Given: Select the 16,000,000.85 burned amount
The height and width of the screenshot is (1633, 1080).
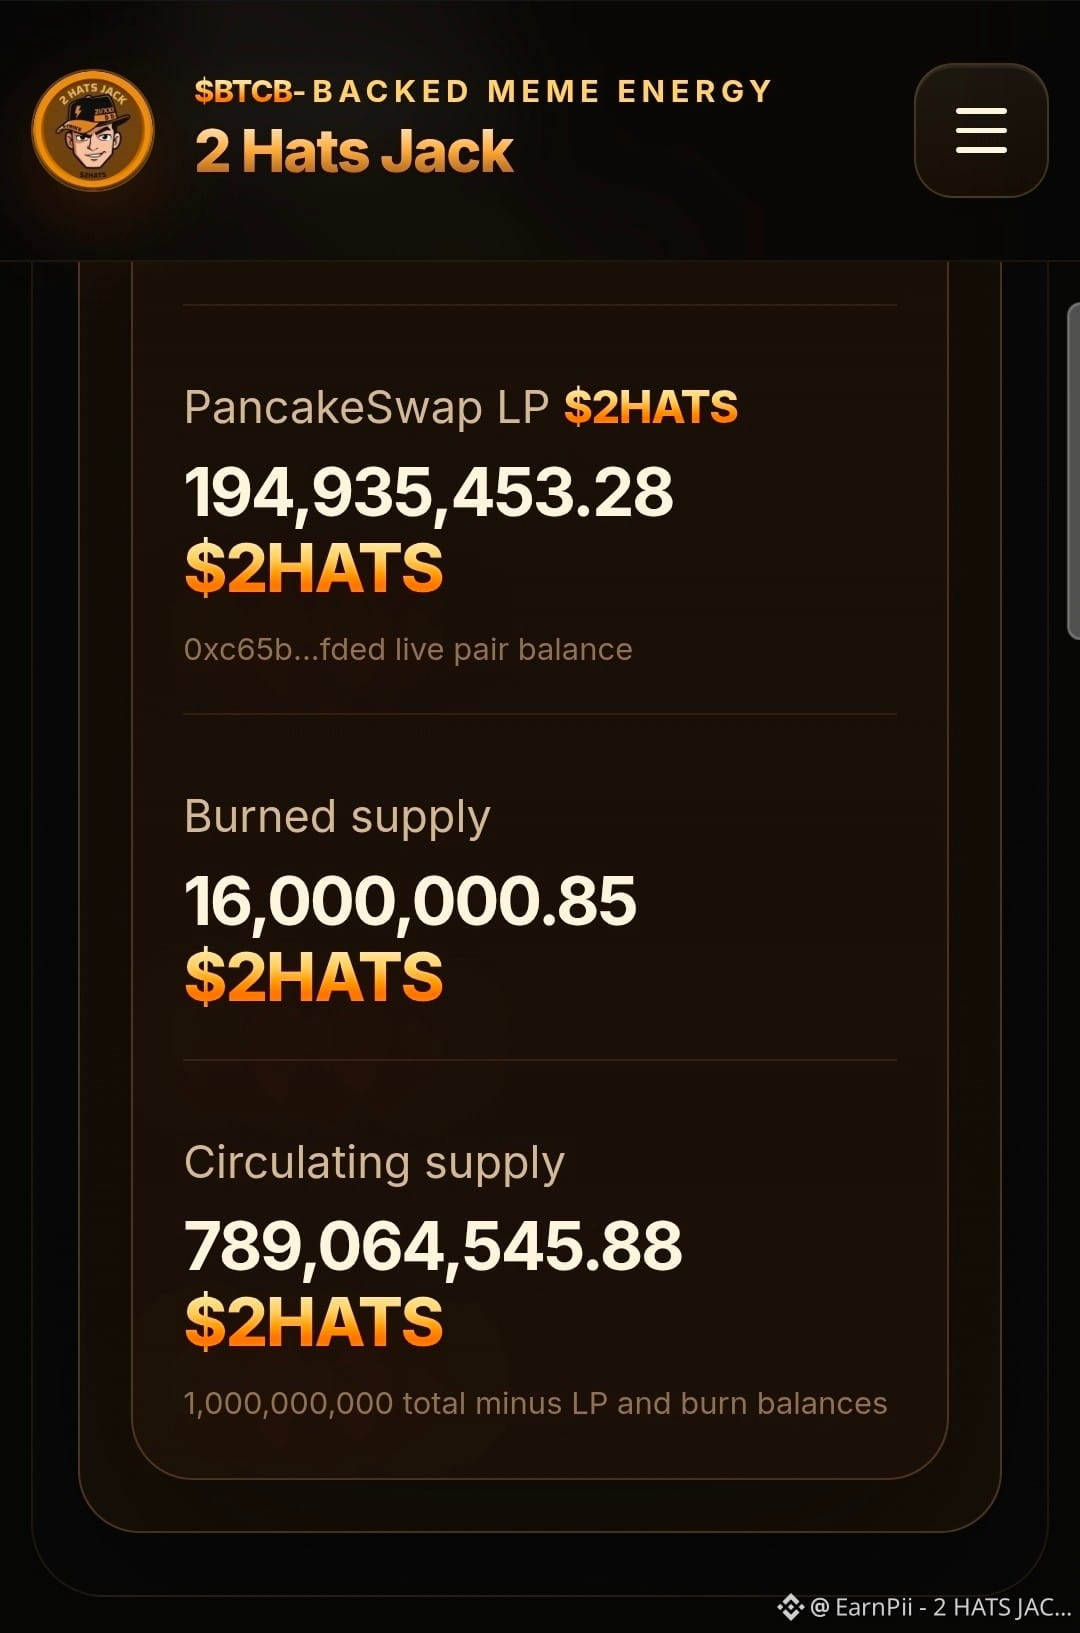Looking at the screenshot, I should (410, 901).
